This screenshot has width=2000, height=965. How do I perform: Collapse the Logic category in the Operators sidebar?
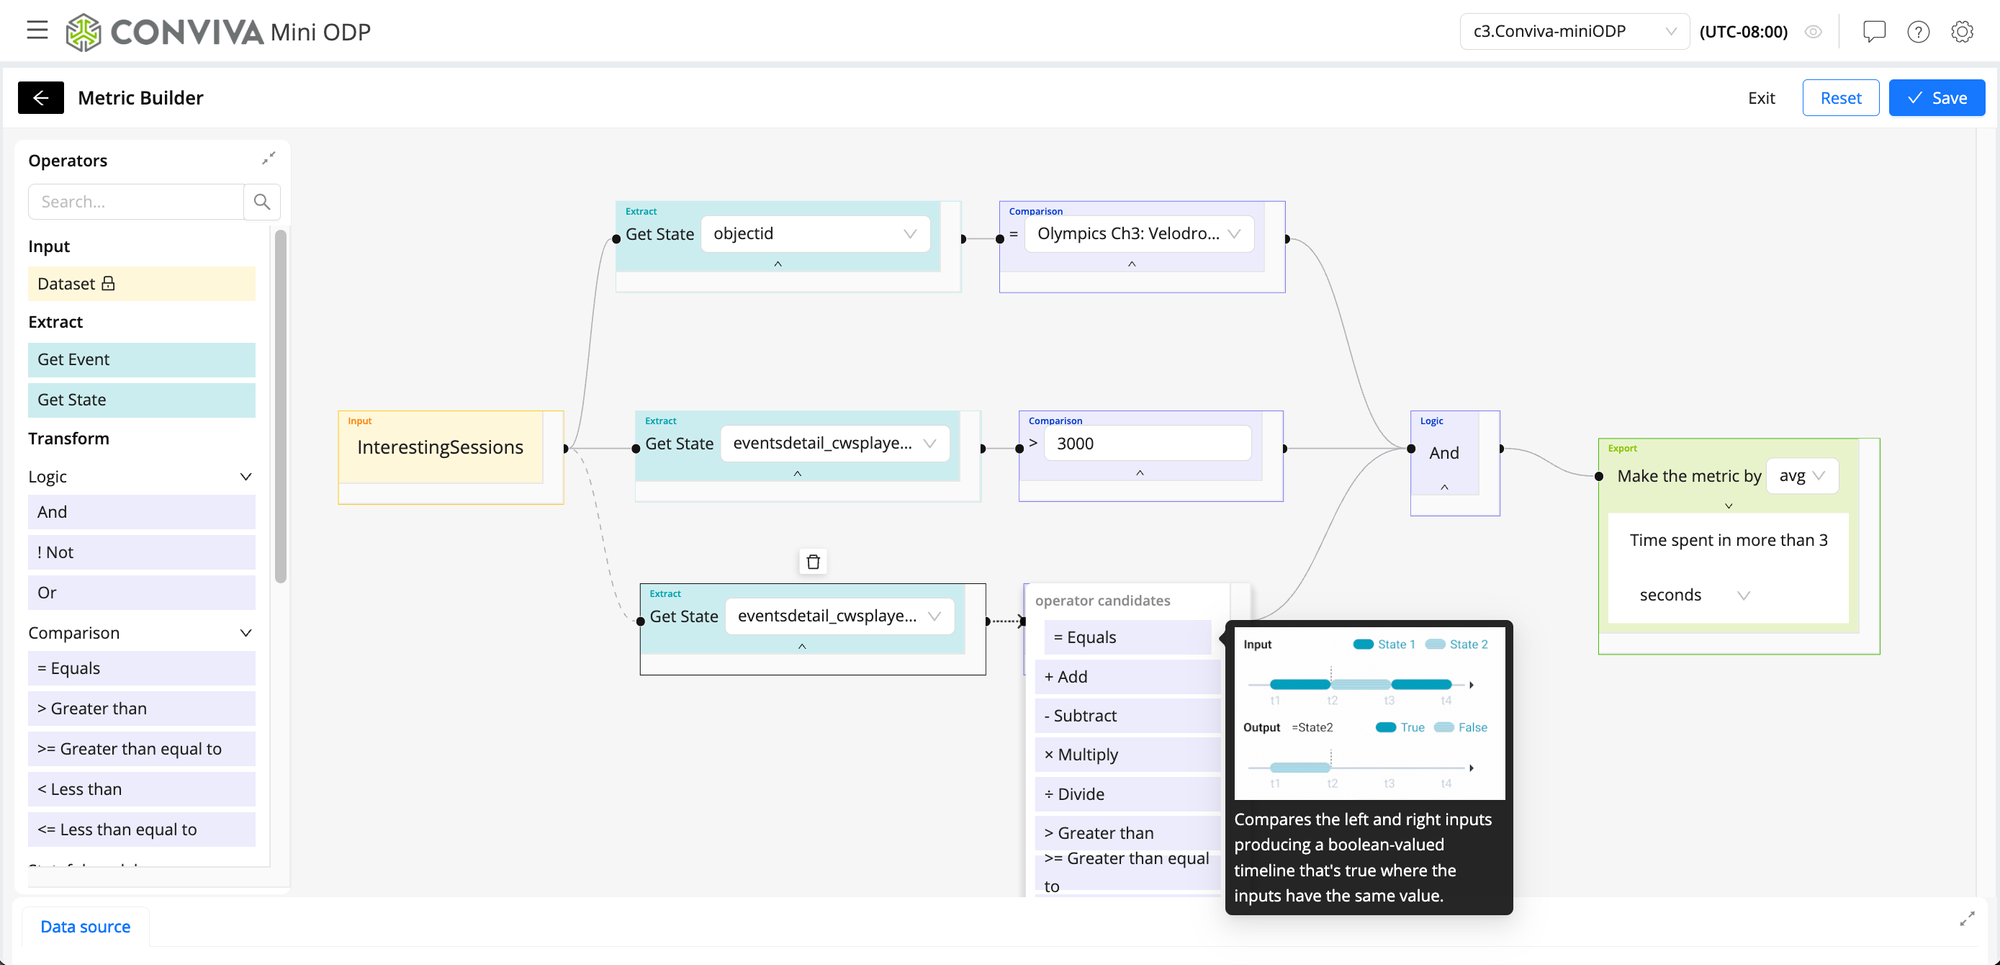click(x=245, y=476)
